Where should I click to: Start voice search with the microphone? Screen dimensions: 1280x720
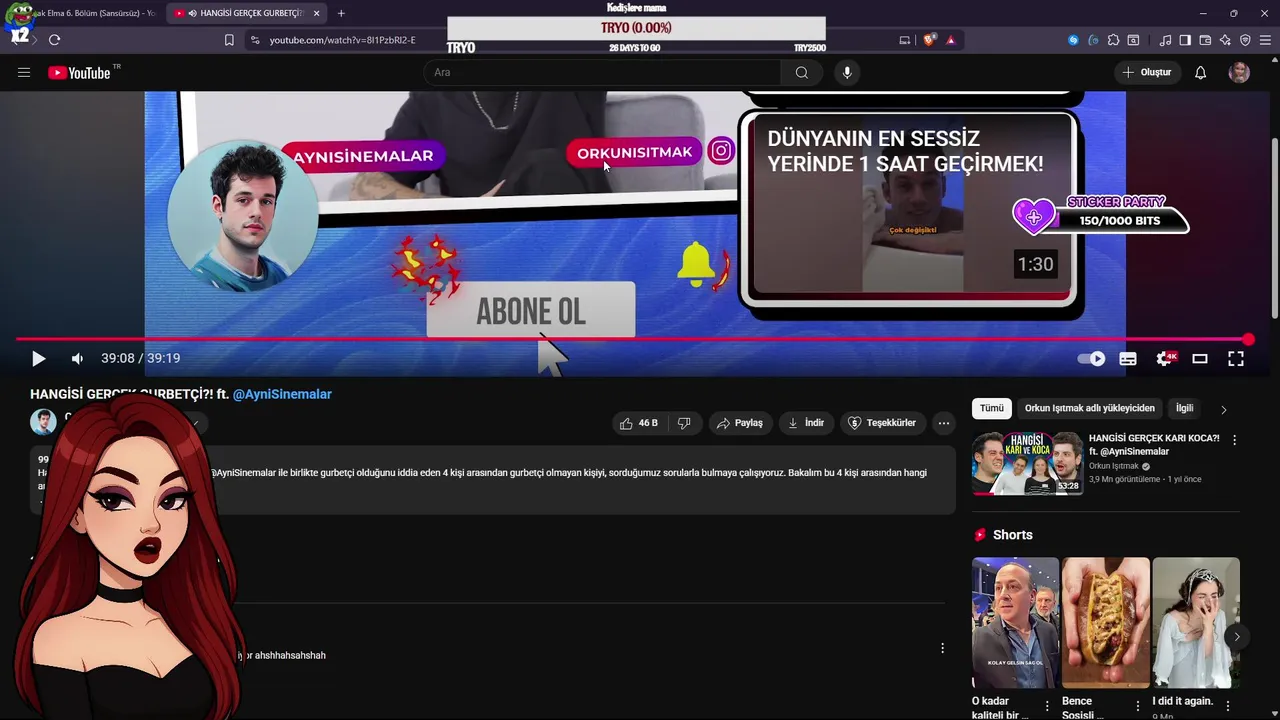pyautogui.click(x=847, y=72)
